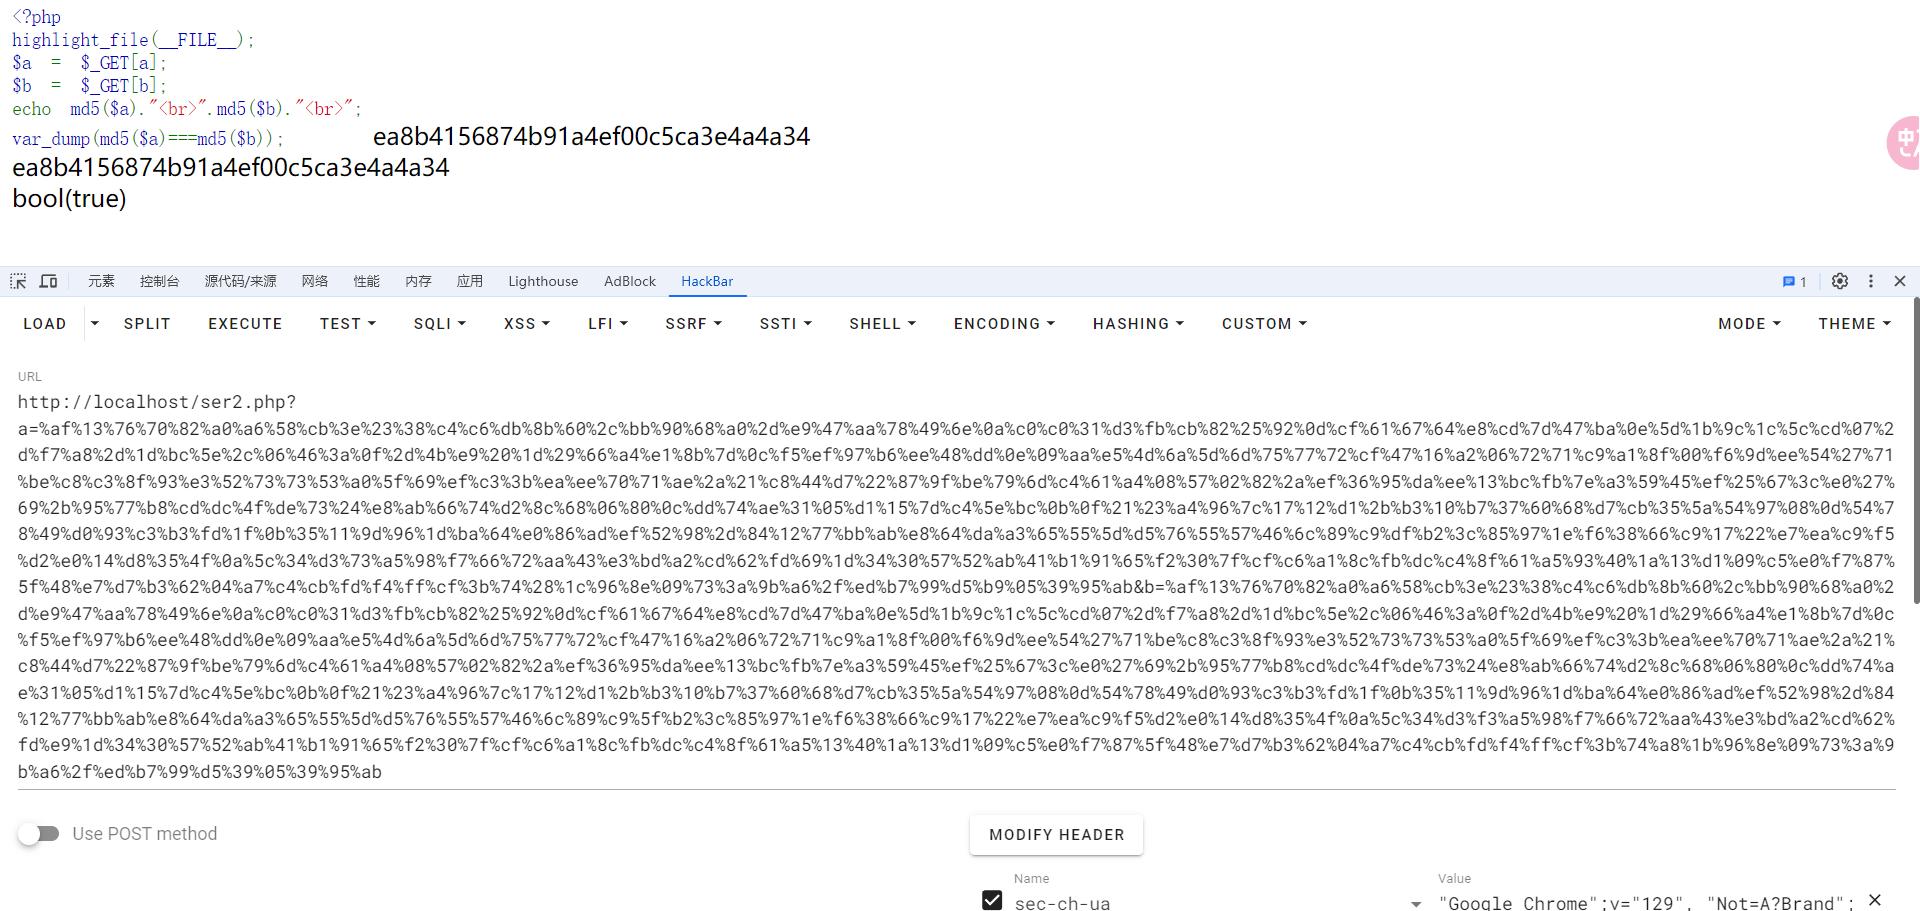Open the HASHING dropdown
This screenshot has height=911, width=1920.
click(1137, 324)
